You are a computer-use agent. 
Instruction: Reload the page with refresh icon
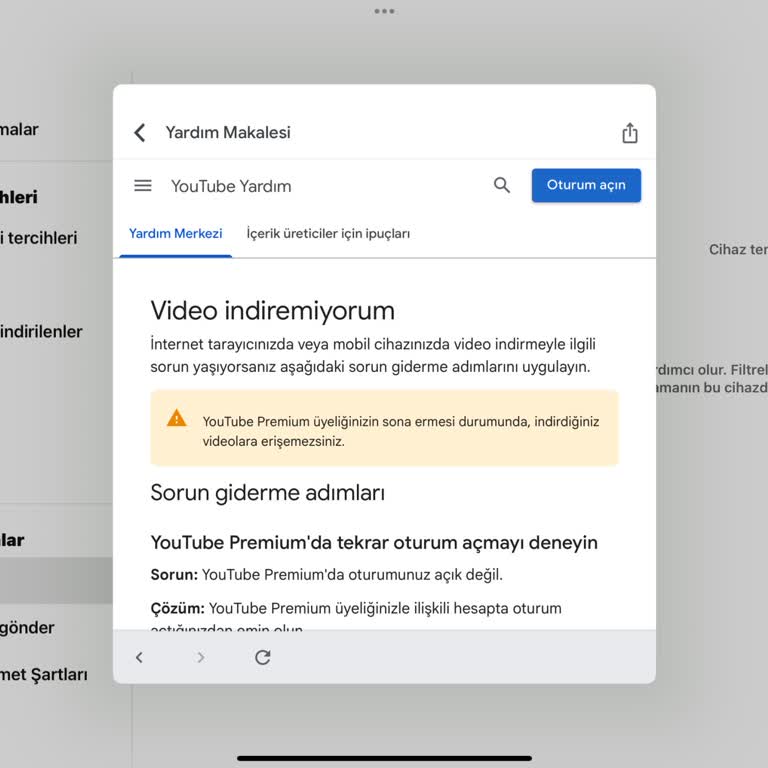(263, 657)
